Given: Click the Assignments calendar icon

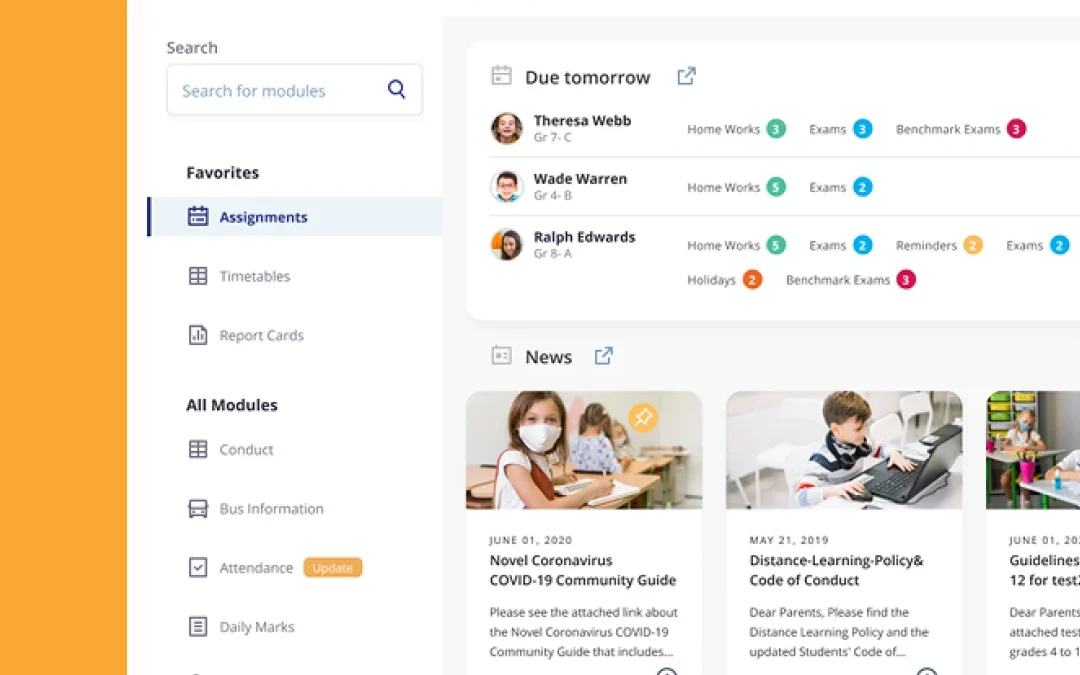Looking at the screenshot, I should point(198,216).
